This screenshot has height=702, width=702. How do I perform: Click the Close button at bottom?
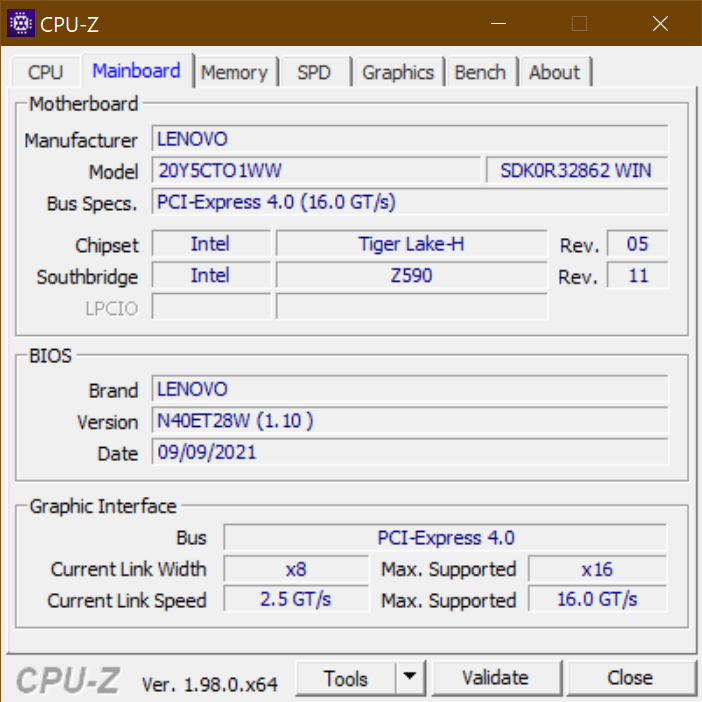pos(630,678)
